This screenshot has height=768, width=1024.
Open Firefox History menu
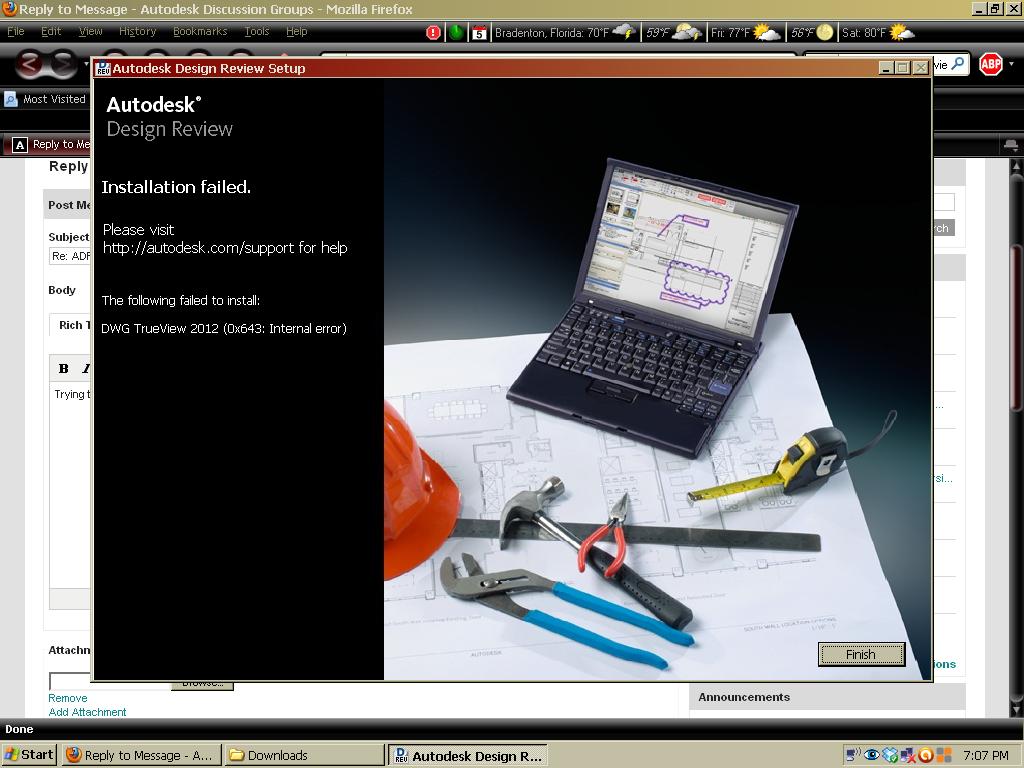pos(137,31)
